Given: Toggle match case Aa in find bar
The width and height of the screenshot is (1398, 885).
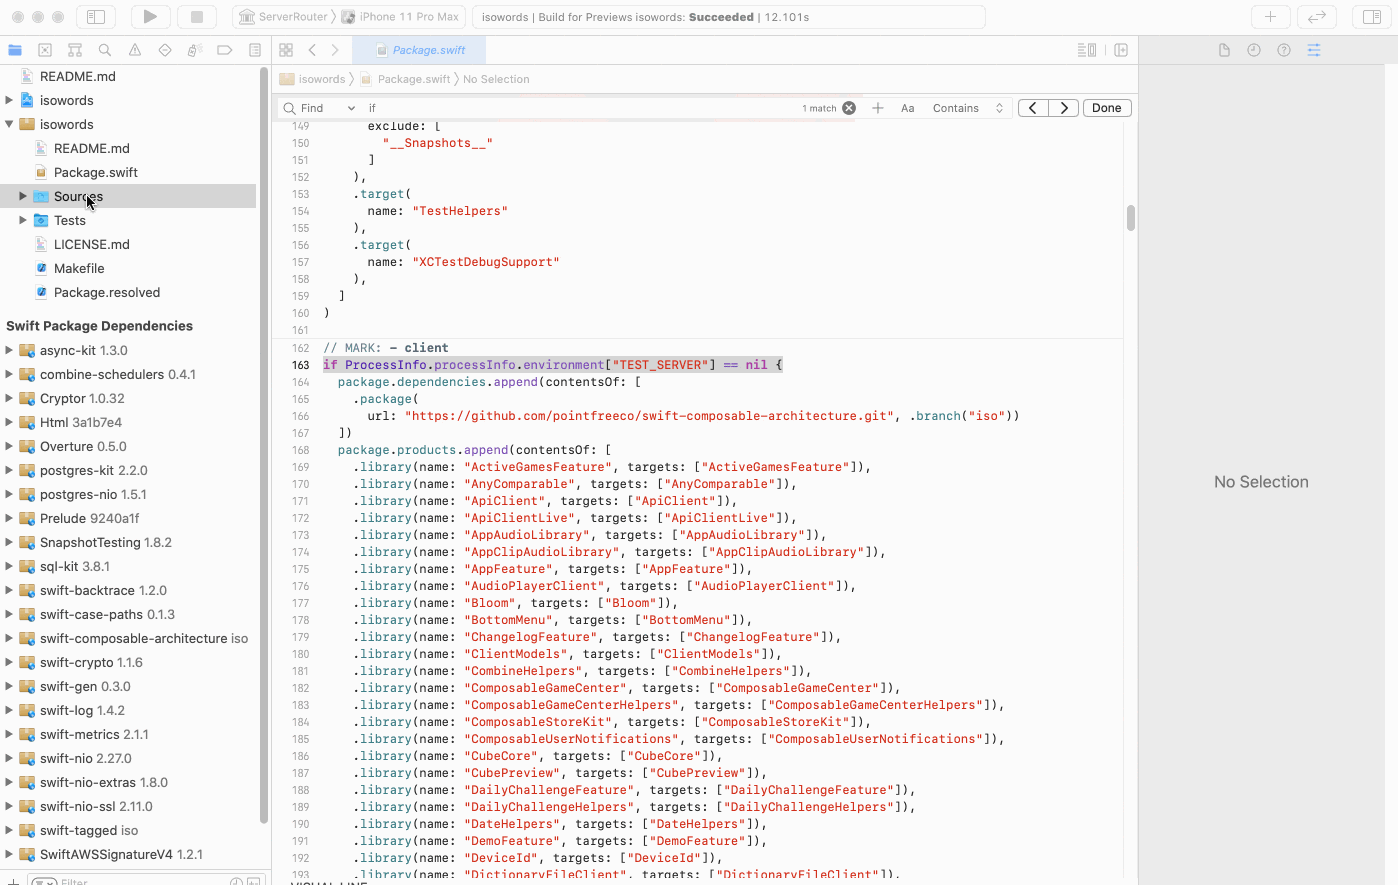Looking at the screenshot, I should (908, 108).
